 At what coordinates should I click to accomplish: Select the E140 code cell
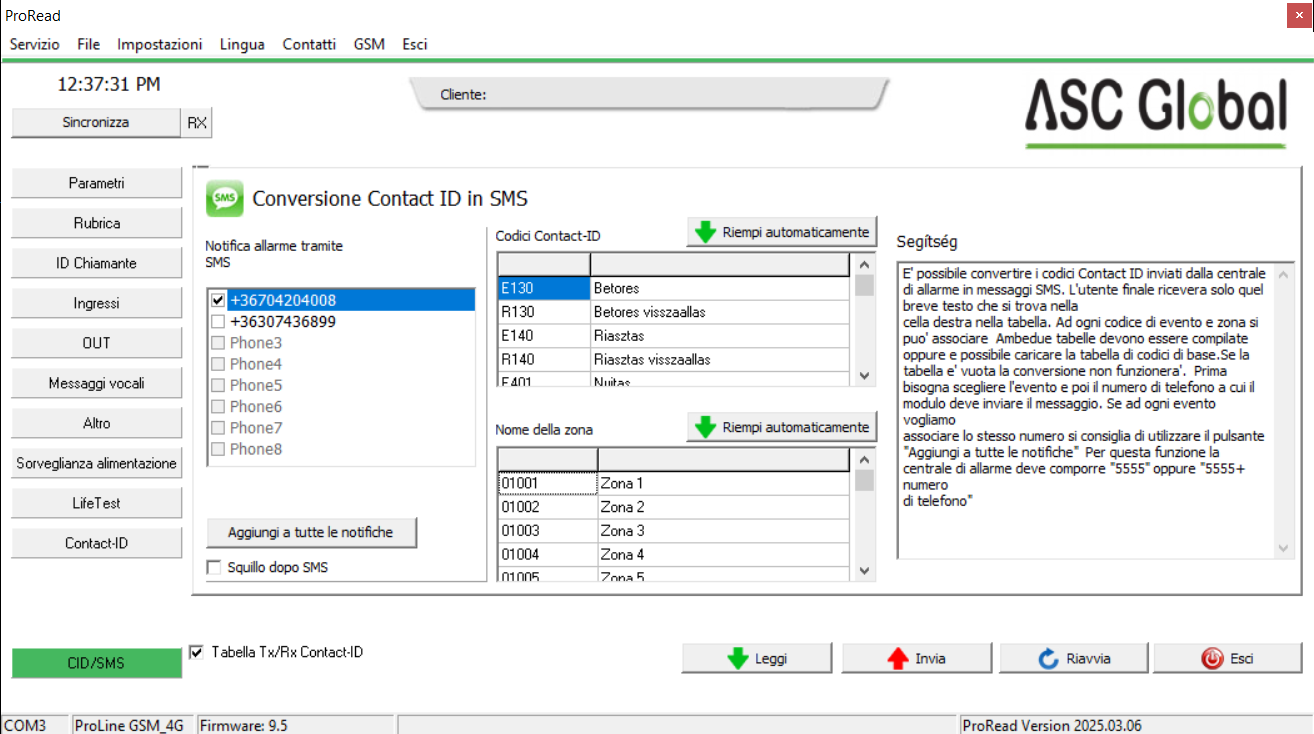(543, 336)
